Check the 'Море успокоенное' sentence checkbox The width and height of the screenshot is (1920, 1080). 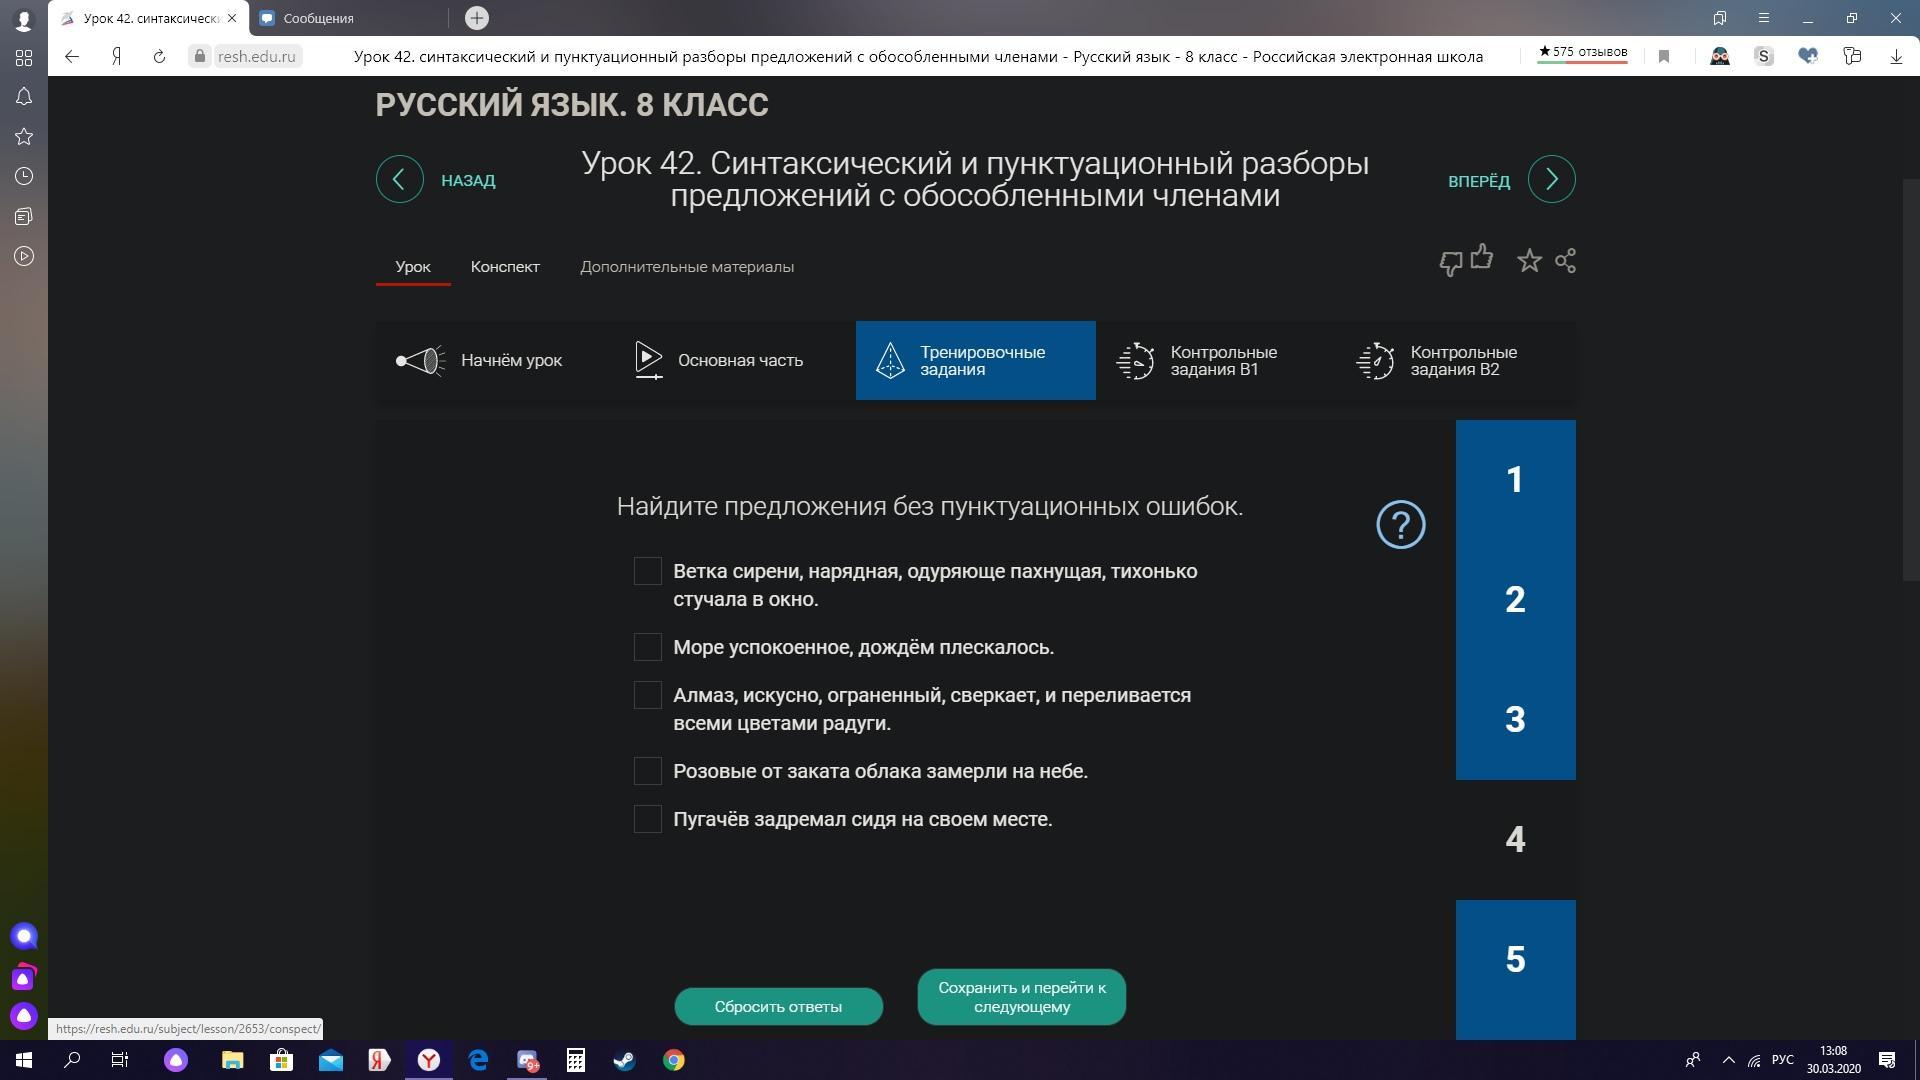pos(648,647)
